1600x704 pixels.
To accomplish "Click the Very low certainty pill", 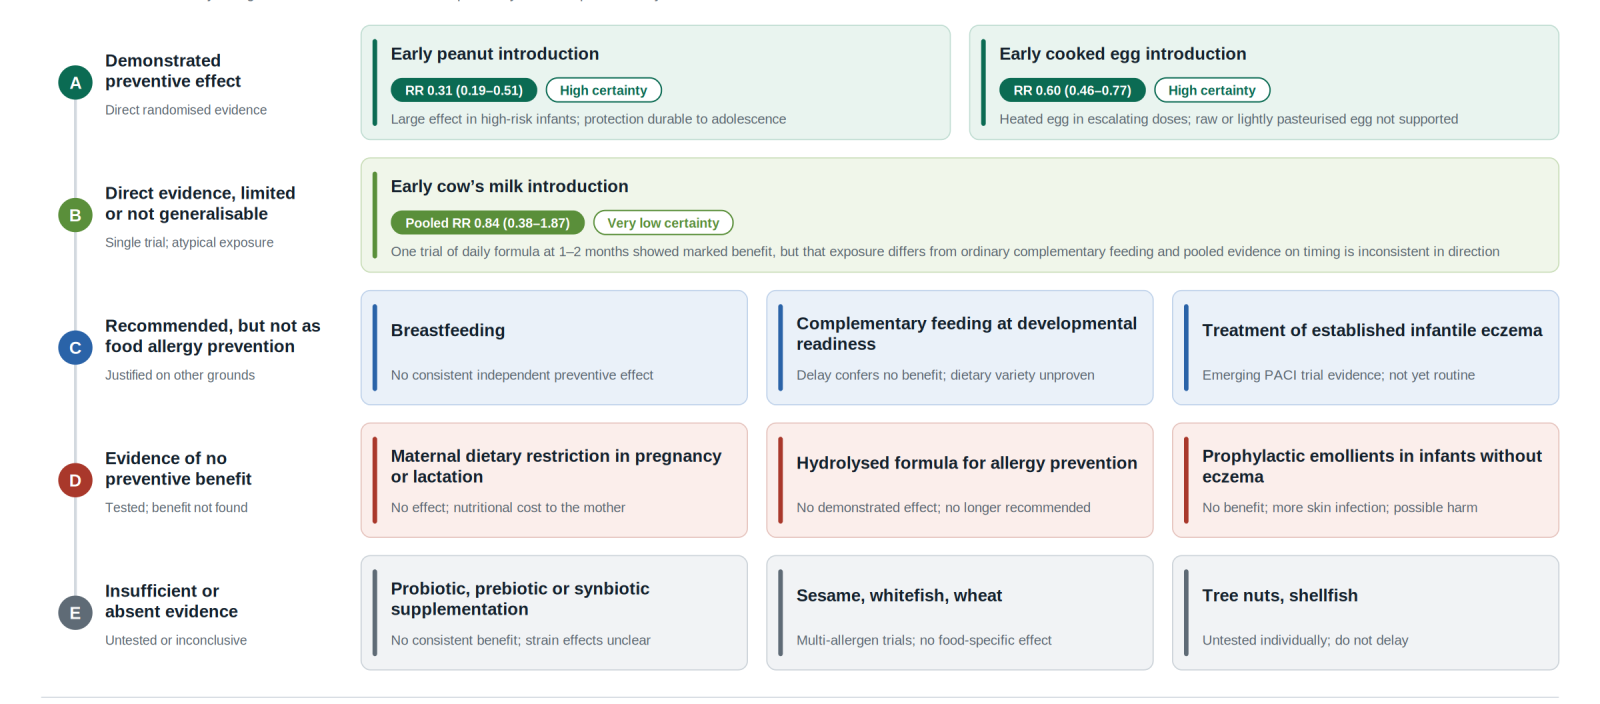I will [663, 222].
